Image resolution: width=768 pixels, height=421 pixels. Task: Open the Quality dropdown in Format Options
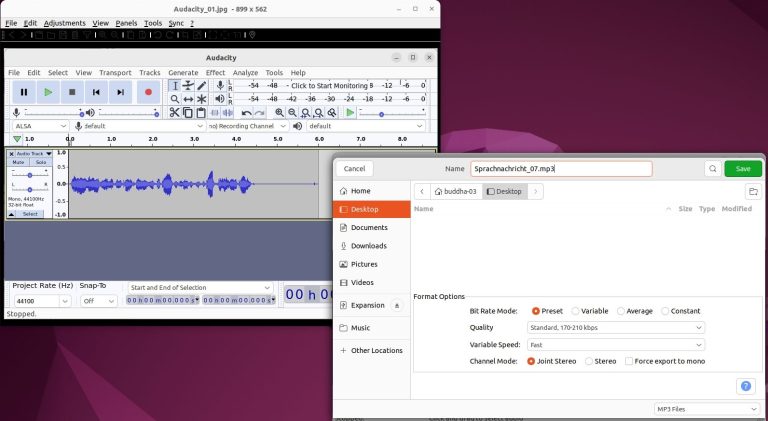pyautogui.click(x=616, y=327)
